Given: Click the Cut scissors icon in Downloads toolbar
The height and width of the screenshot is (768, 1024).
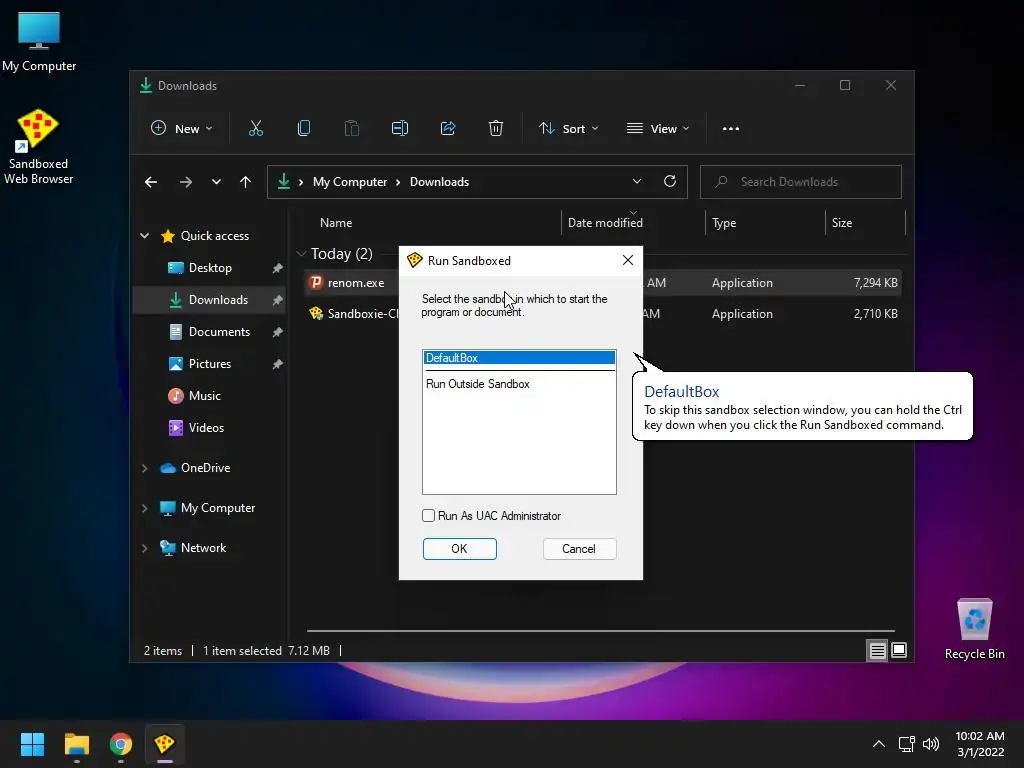Looking at the screenshot, I should (255, 129).
